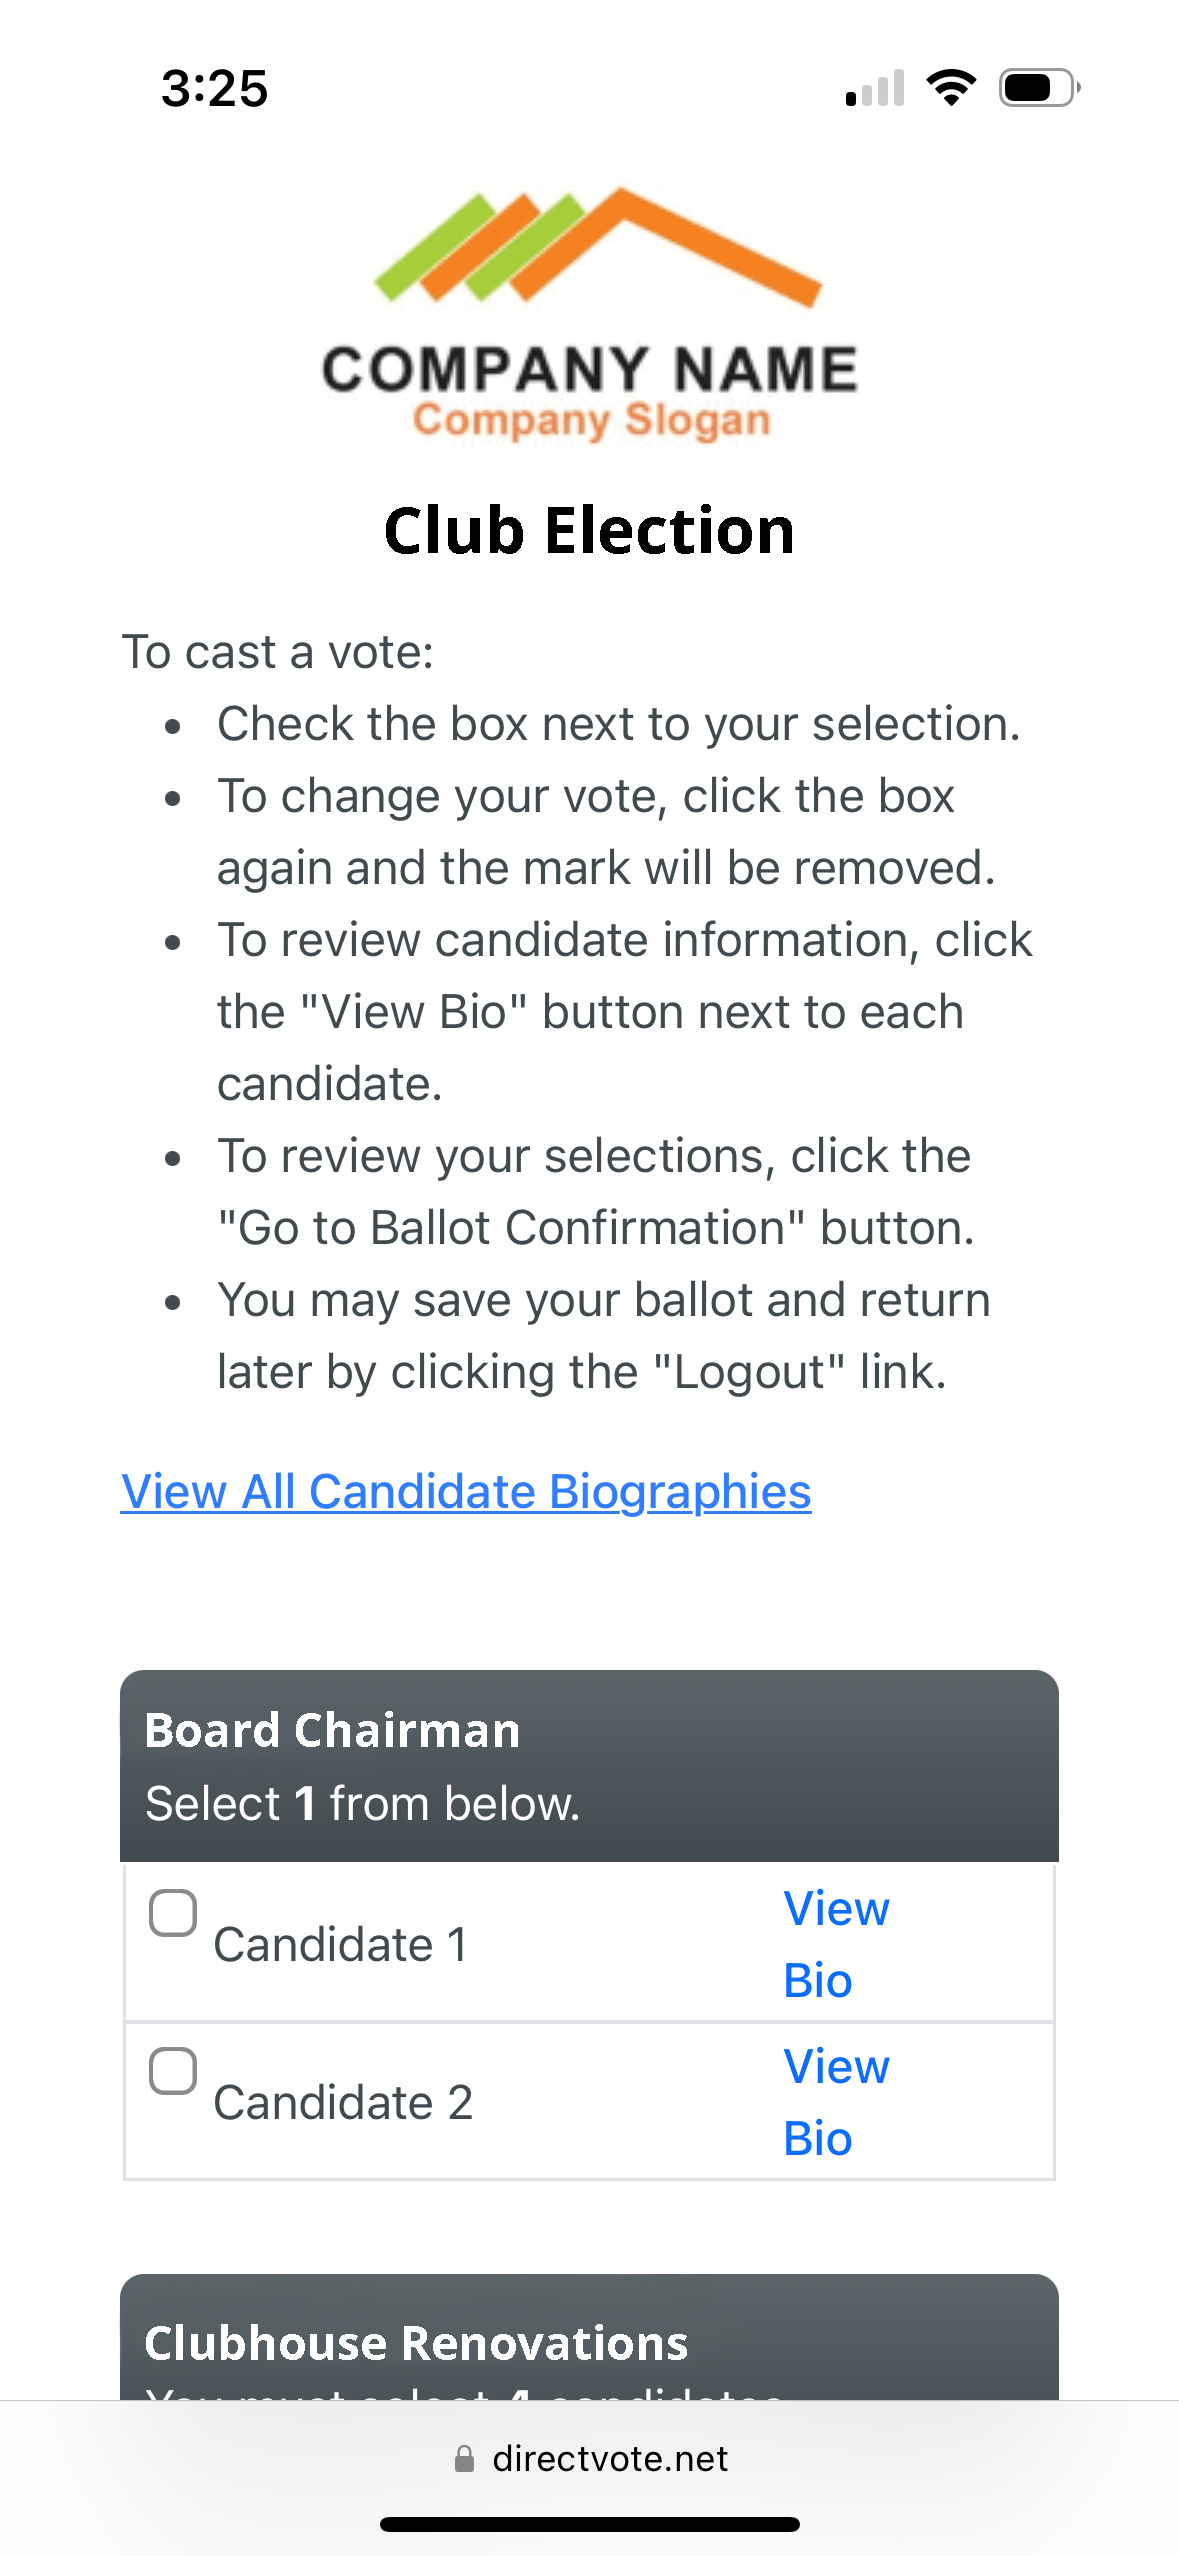Tap the Board Chairman section header
Viewport: 1179px width, 2556px height.
tap(332, 1730)
